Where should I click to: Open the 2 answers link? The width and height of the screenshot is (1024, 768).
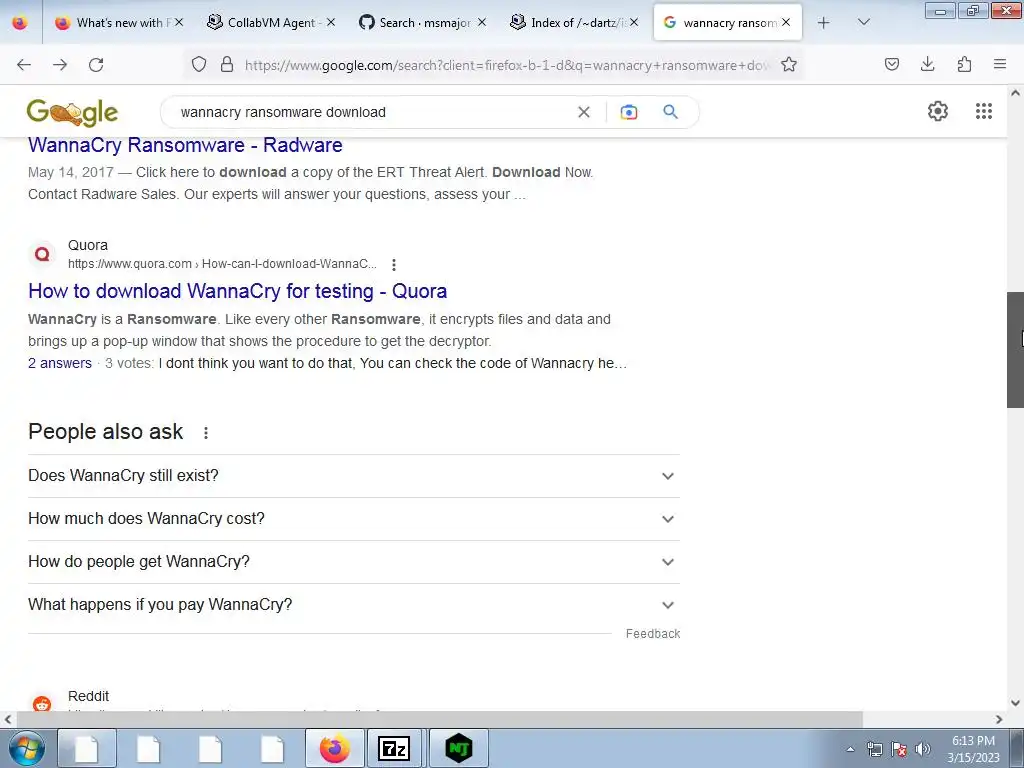[60, 363]
